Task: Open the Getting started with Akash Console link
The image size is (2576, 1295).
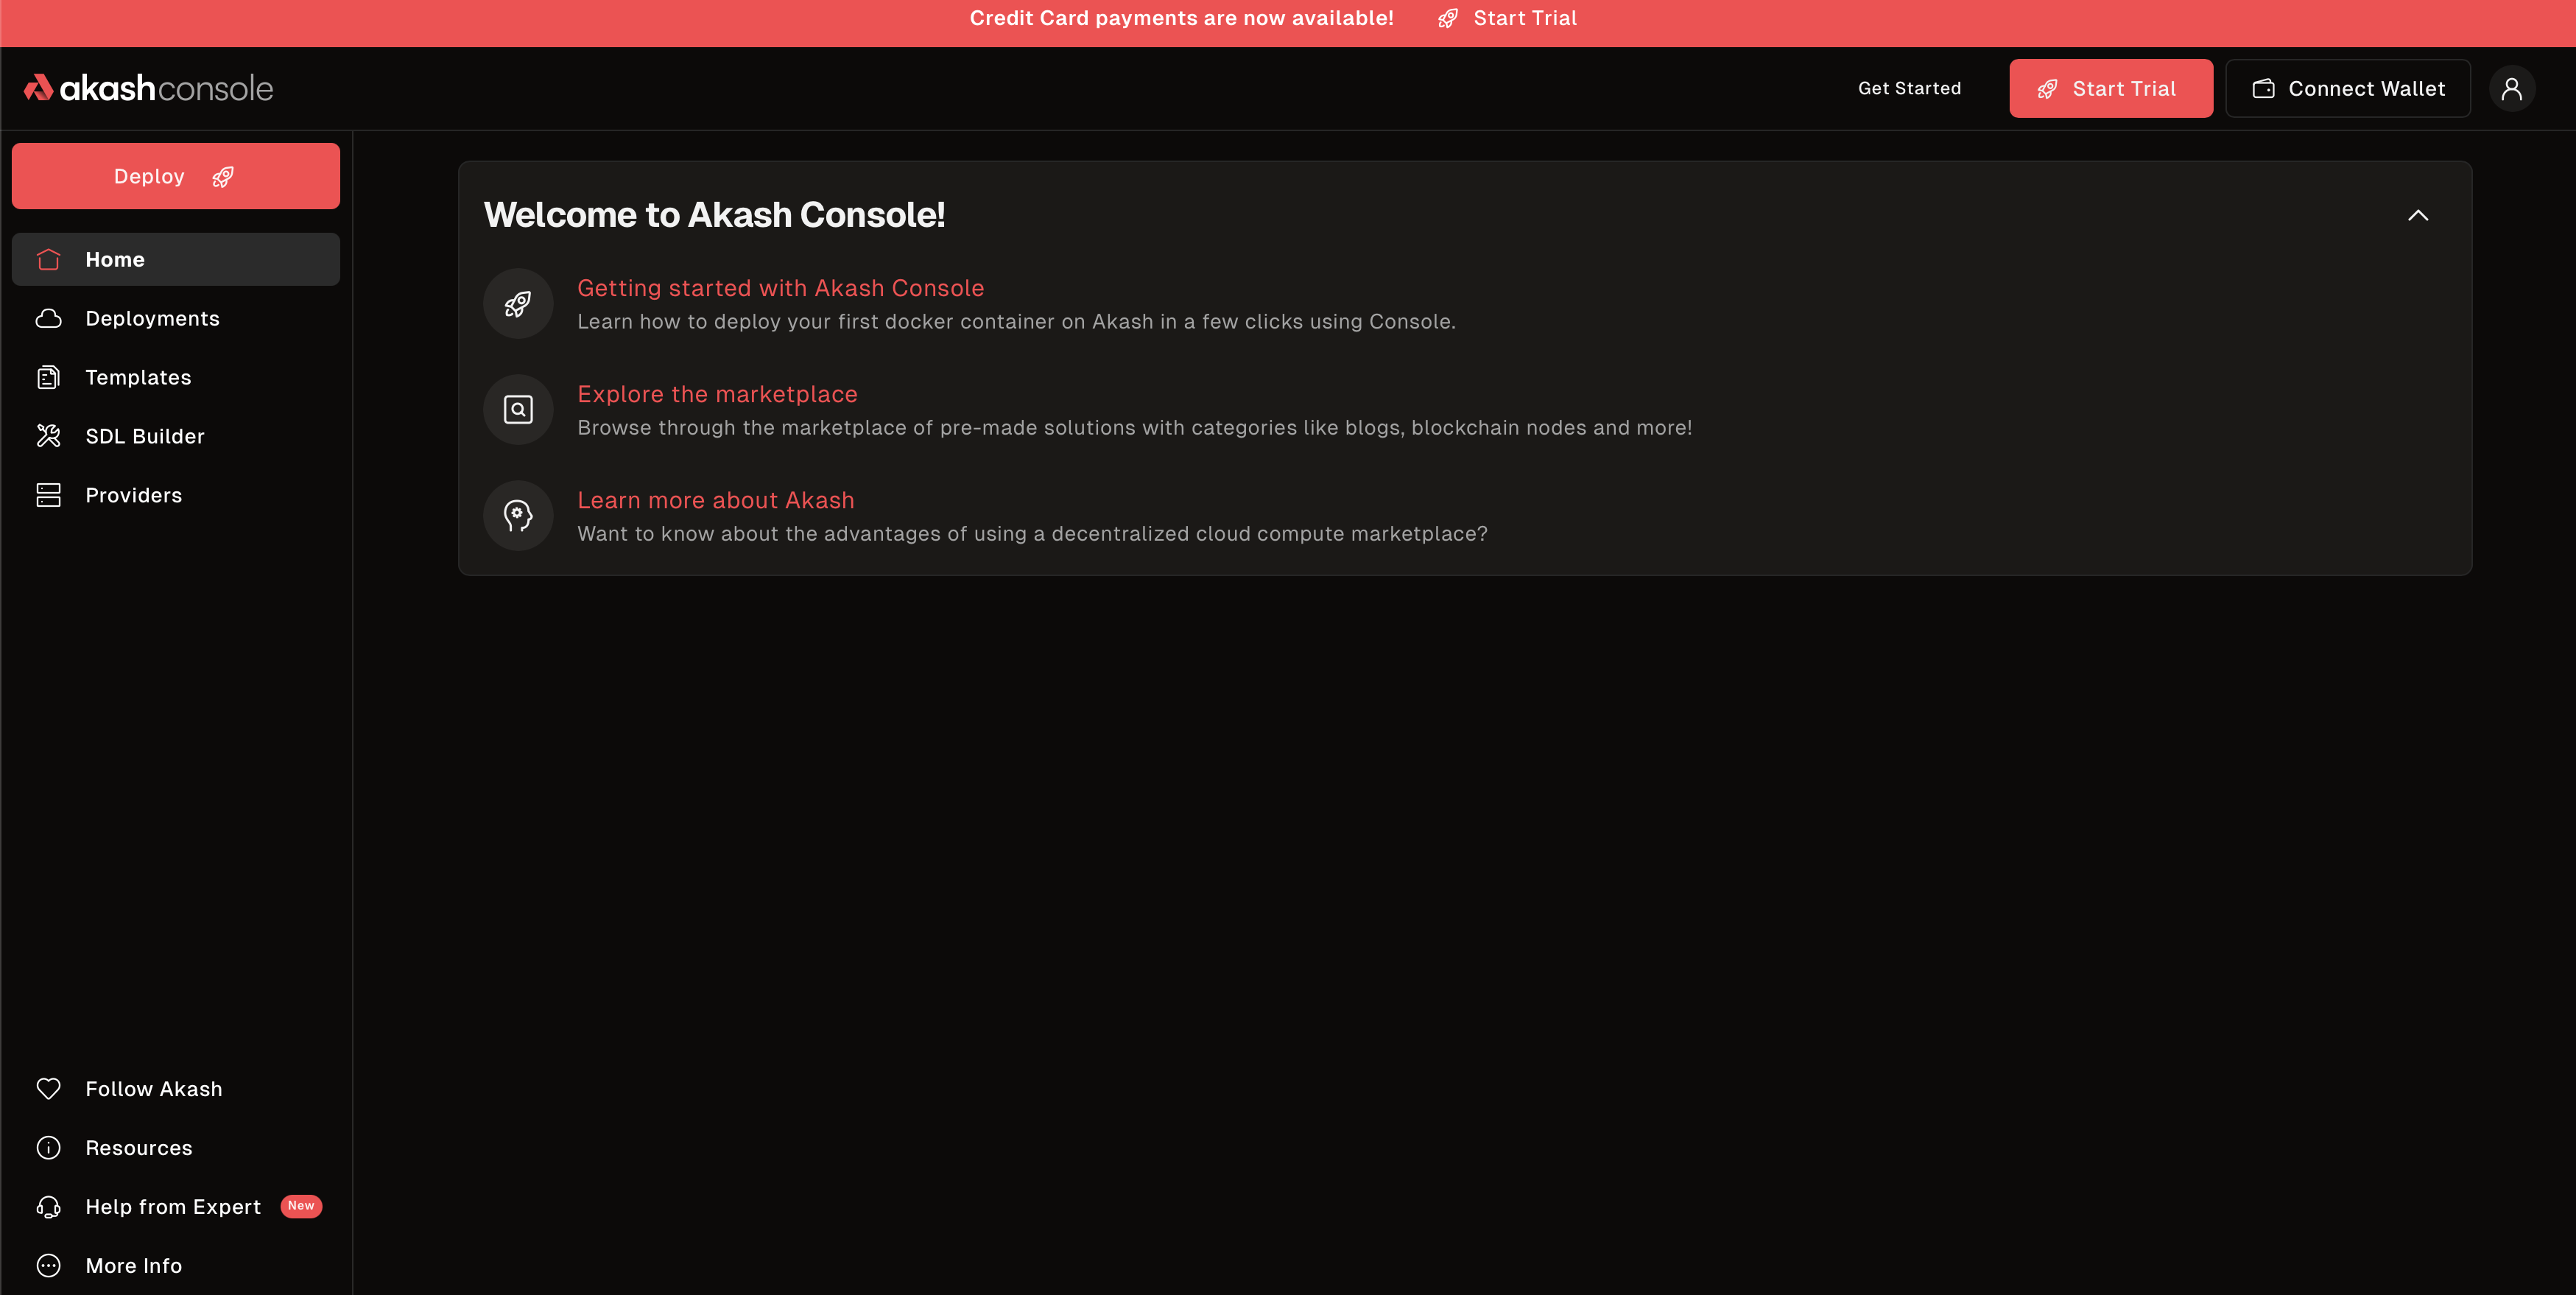Action: tap(780, 288)
